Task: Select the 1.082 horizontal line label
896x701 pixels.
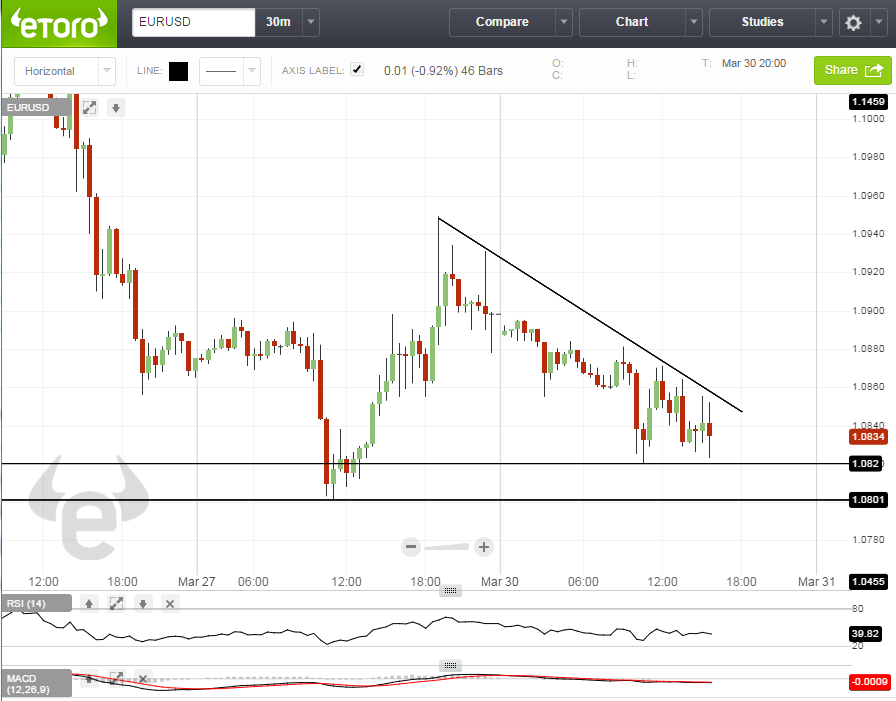Action: (865, 463)
